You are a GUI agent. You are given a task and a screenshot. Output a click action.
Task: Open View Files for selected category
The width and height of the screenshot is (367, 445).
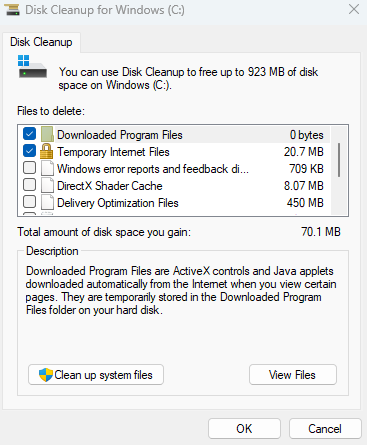tap(293, 375)
